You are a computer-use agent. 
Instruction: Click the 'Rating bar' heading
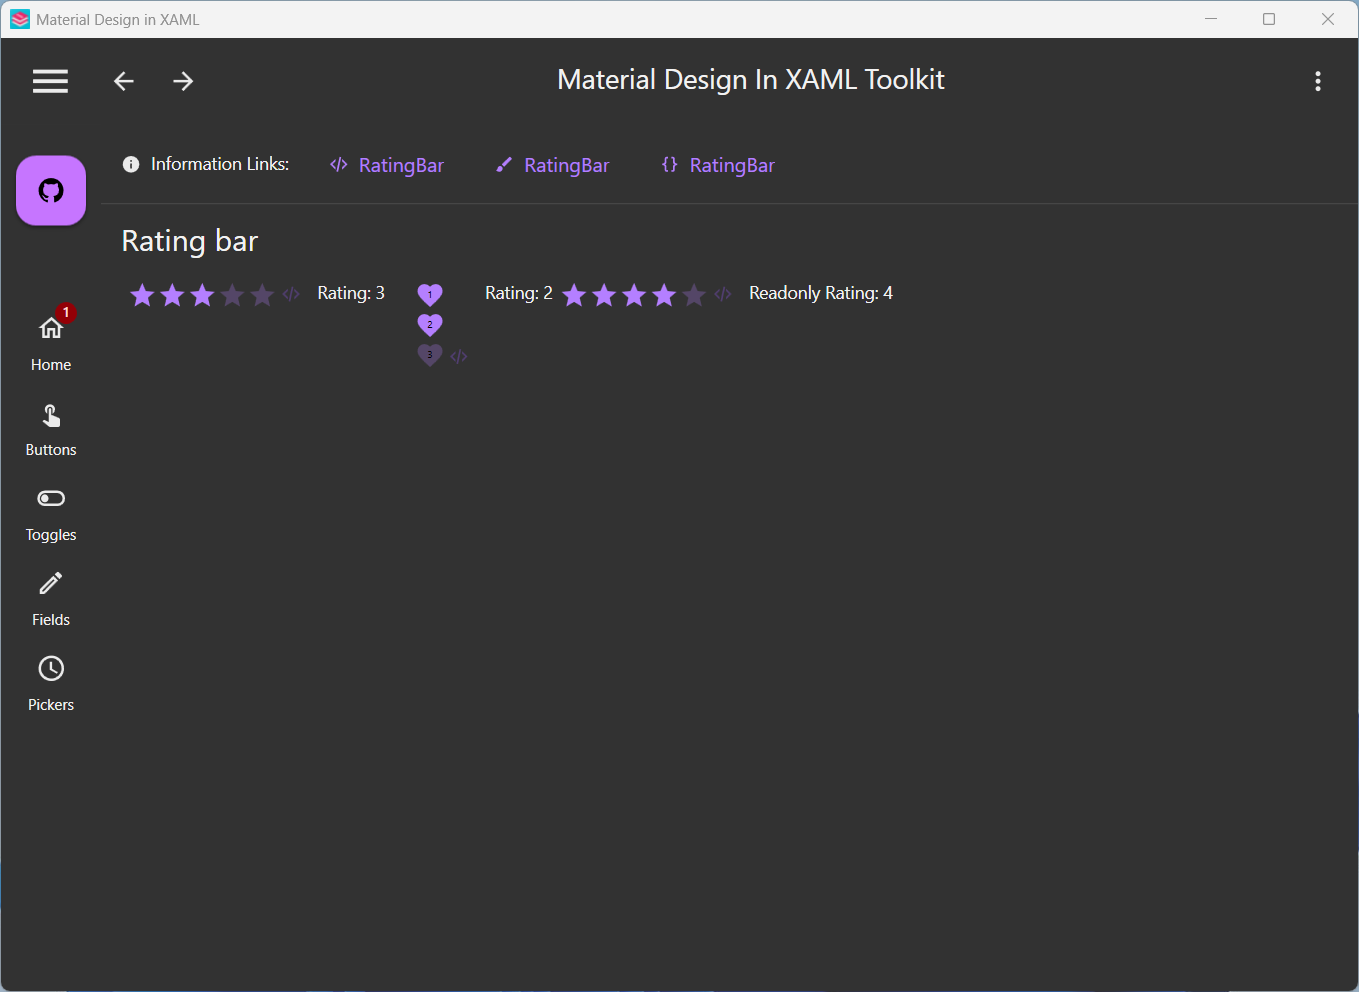click(190, 241)
